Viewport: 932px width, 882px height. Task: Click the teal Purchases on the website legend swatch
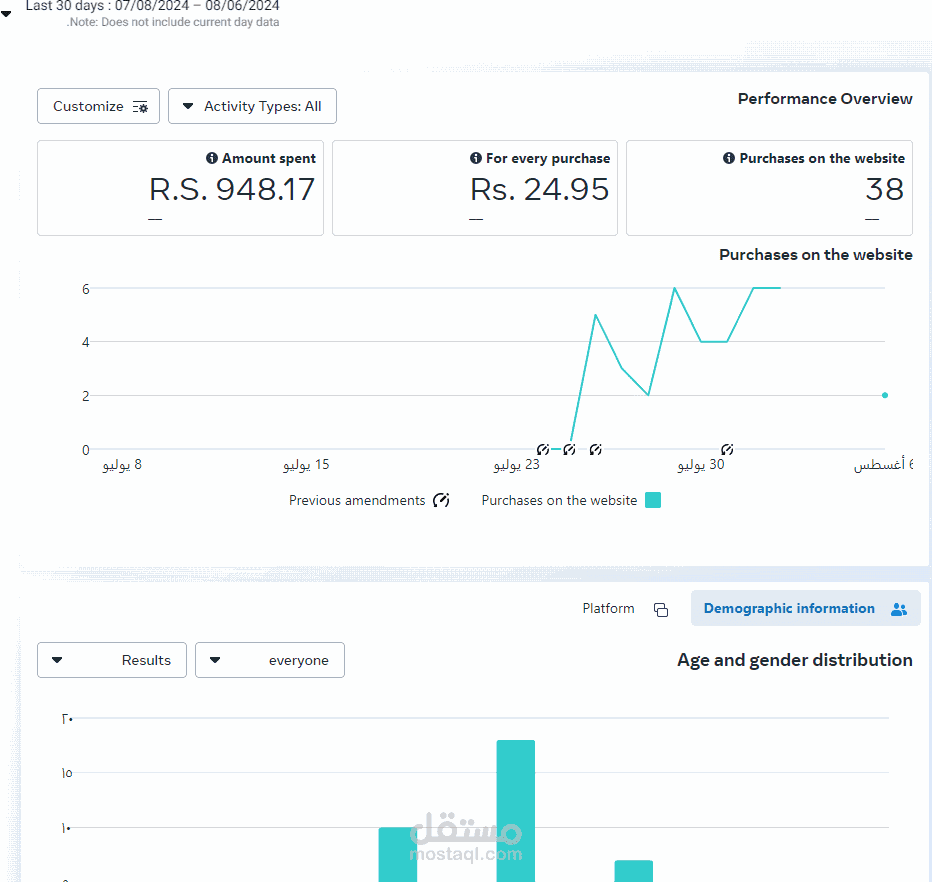653,500
